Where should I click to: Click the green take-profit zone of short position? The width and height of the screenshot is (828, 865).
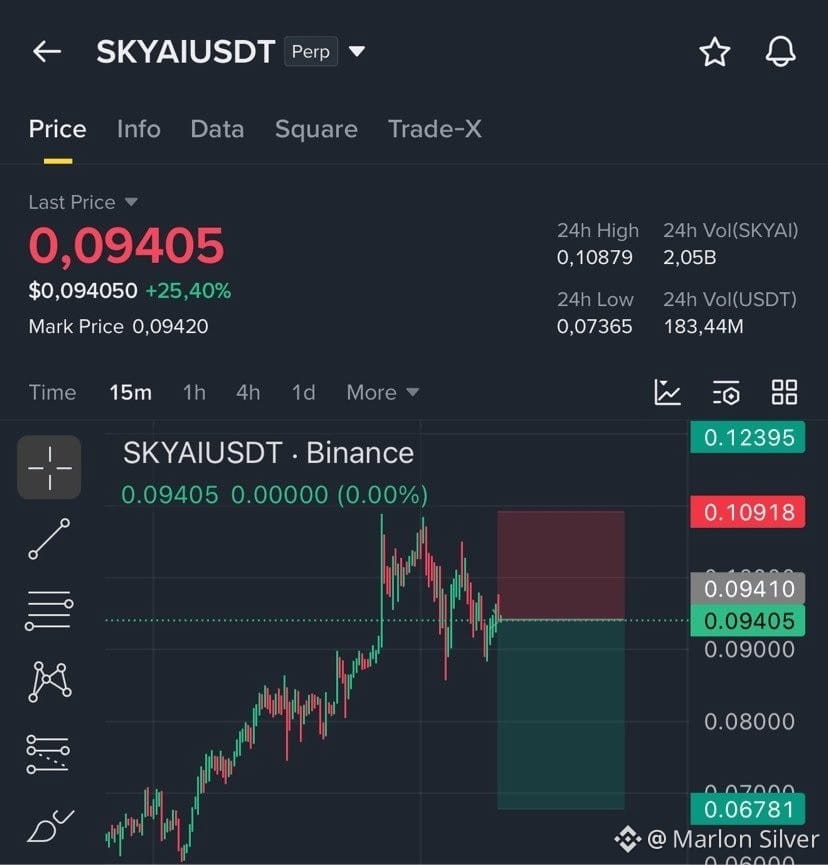click(561, 715)
